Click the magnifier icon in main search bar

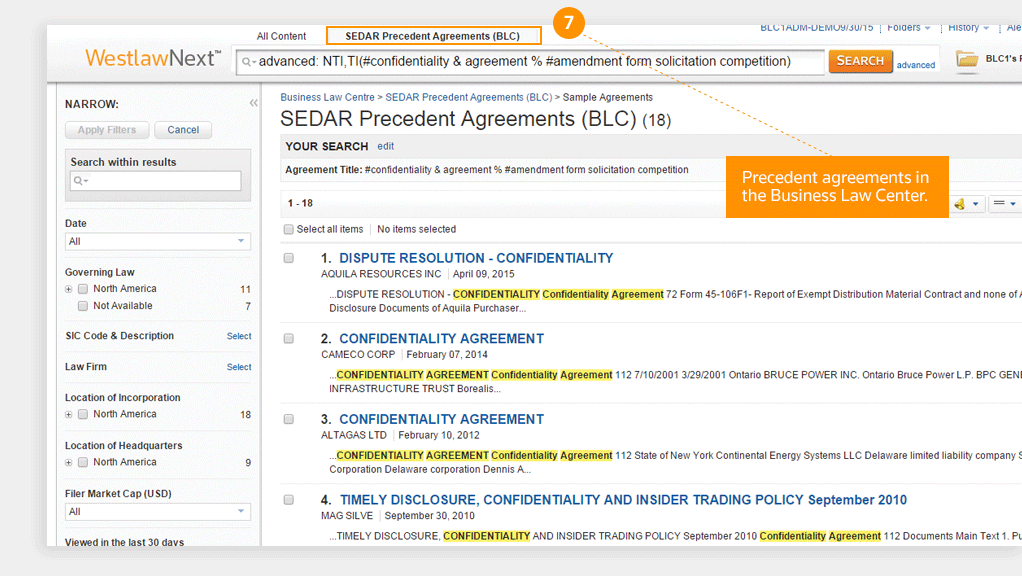[246, 62]
